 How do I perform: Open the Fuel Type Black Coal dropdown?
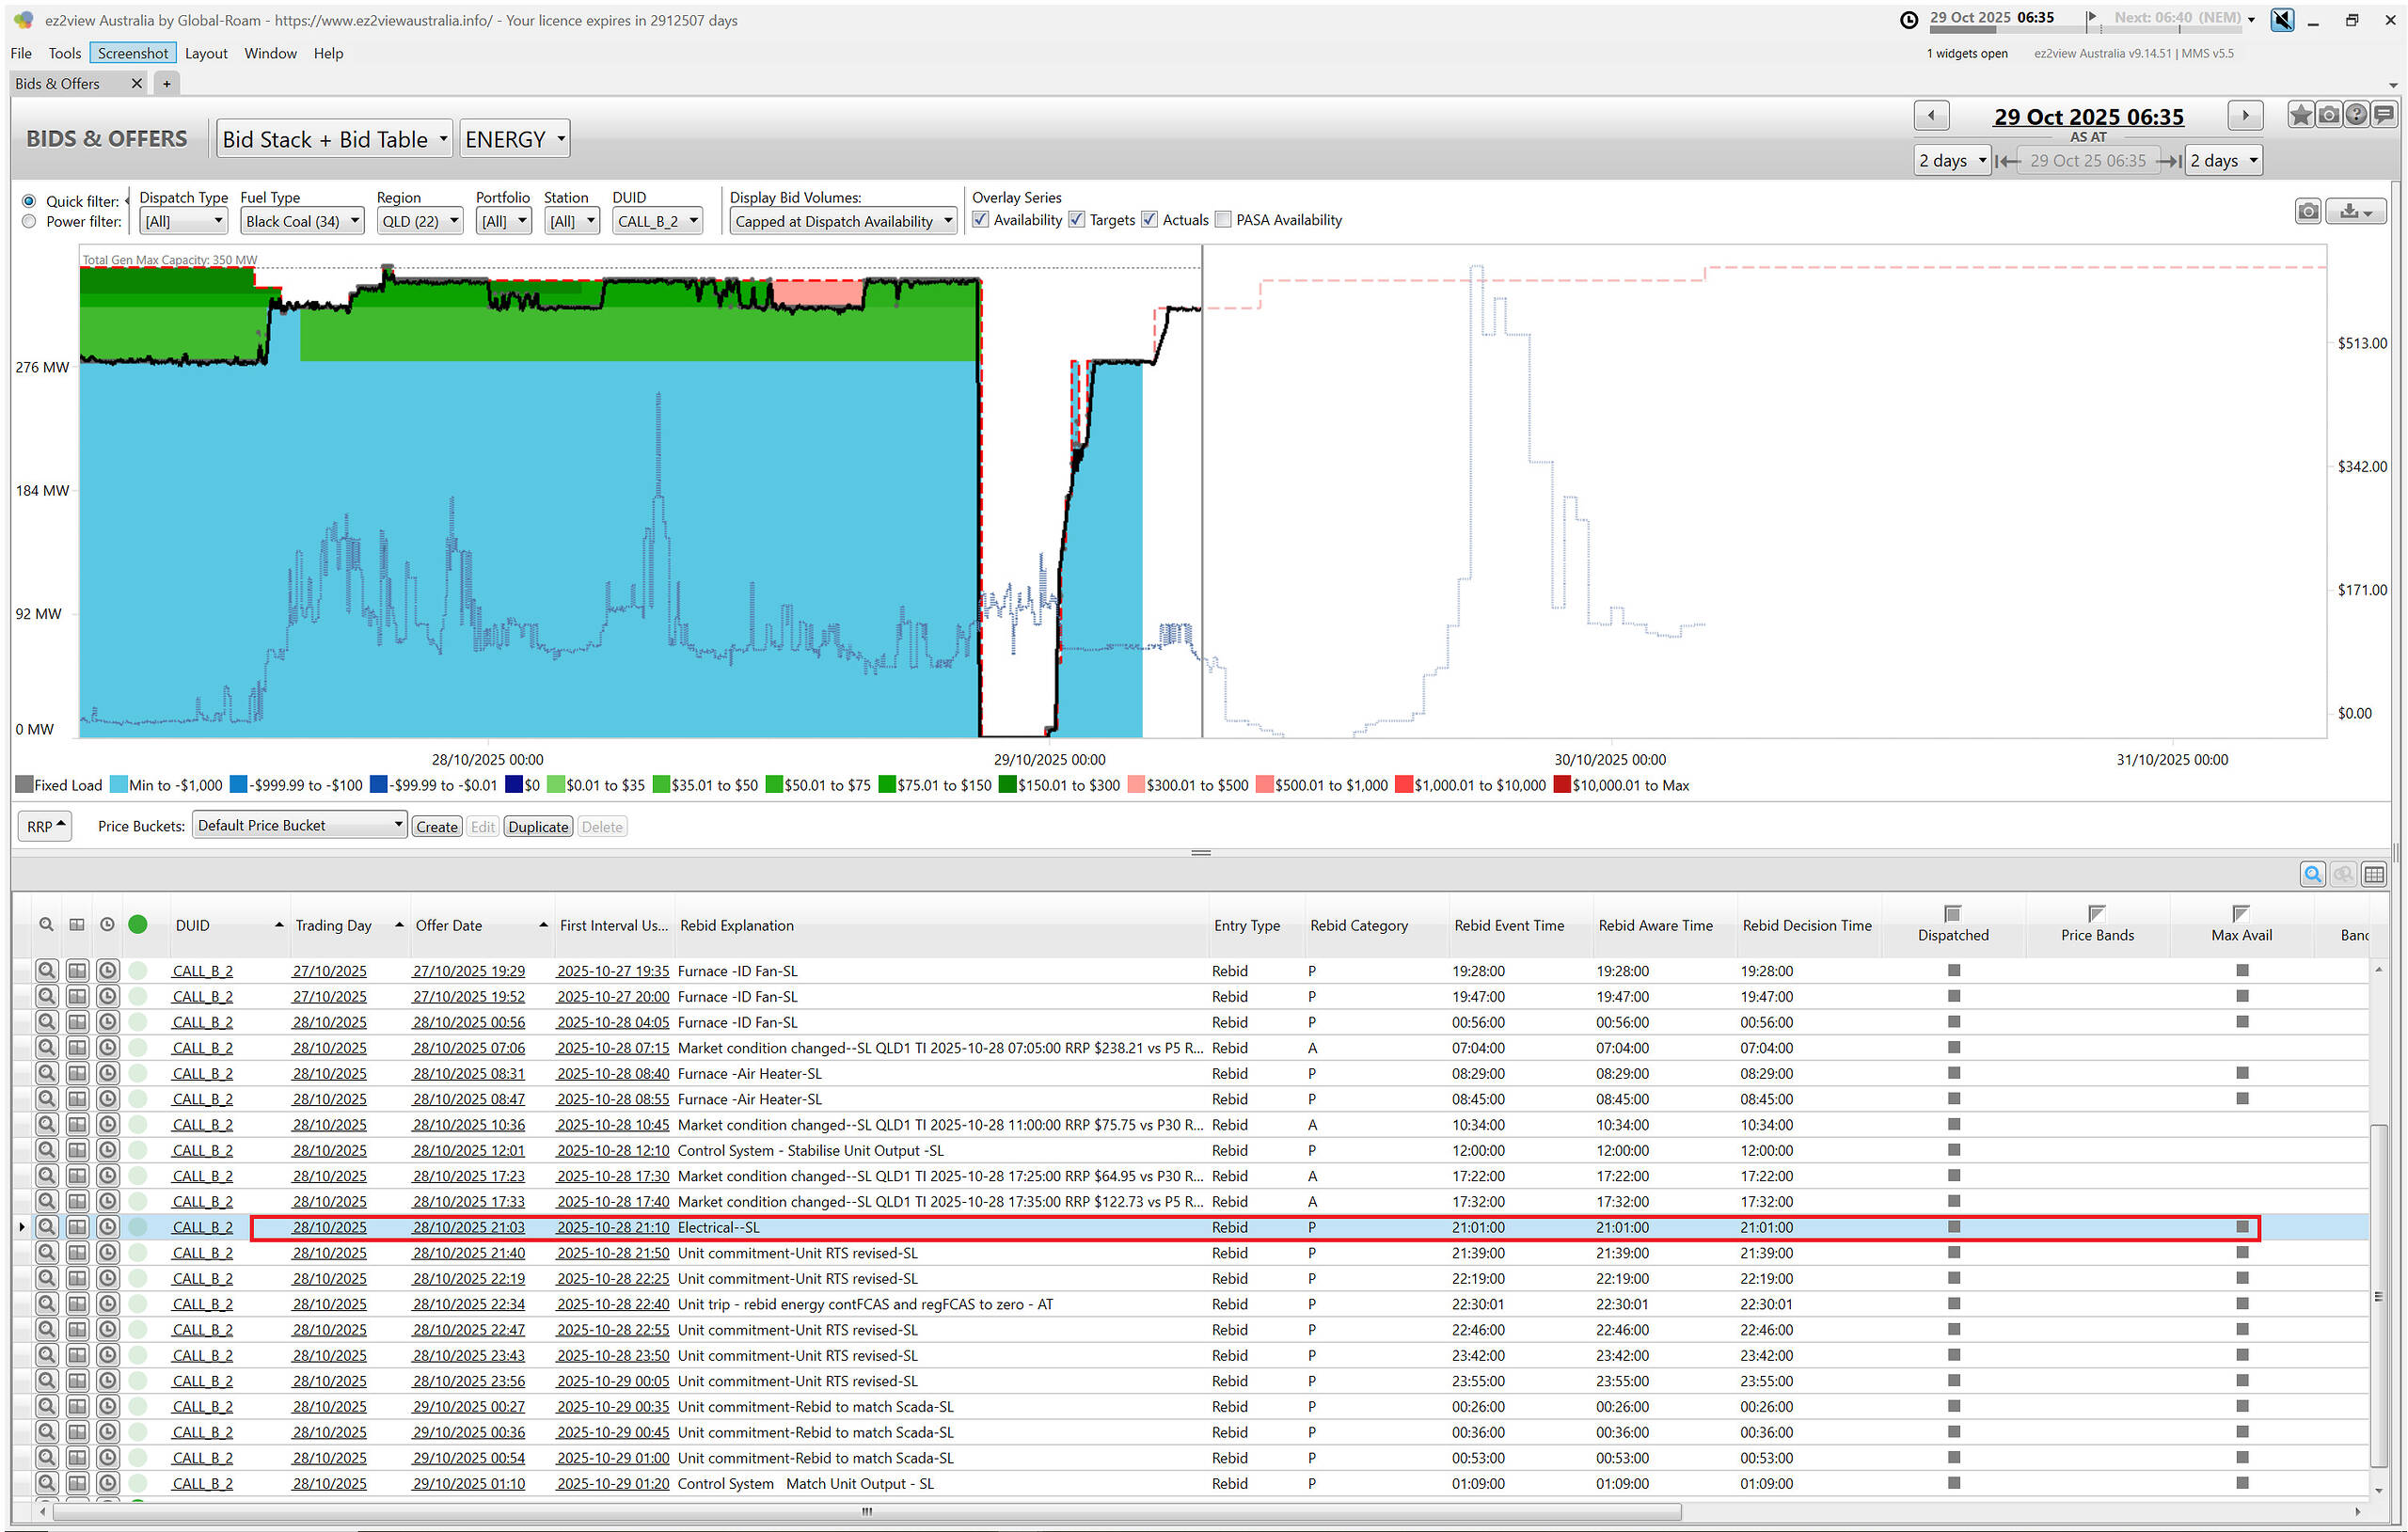[302, 222]
